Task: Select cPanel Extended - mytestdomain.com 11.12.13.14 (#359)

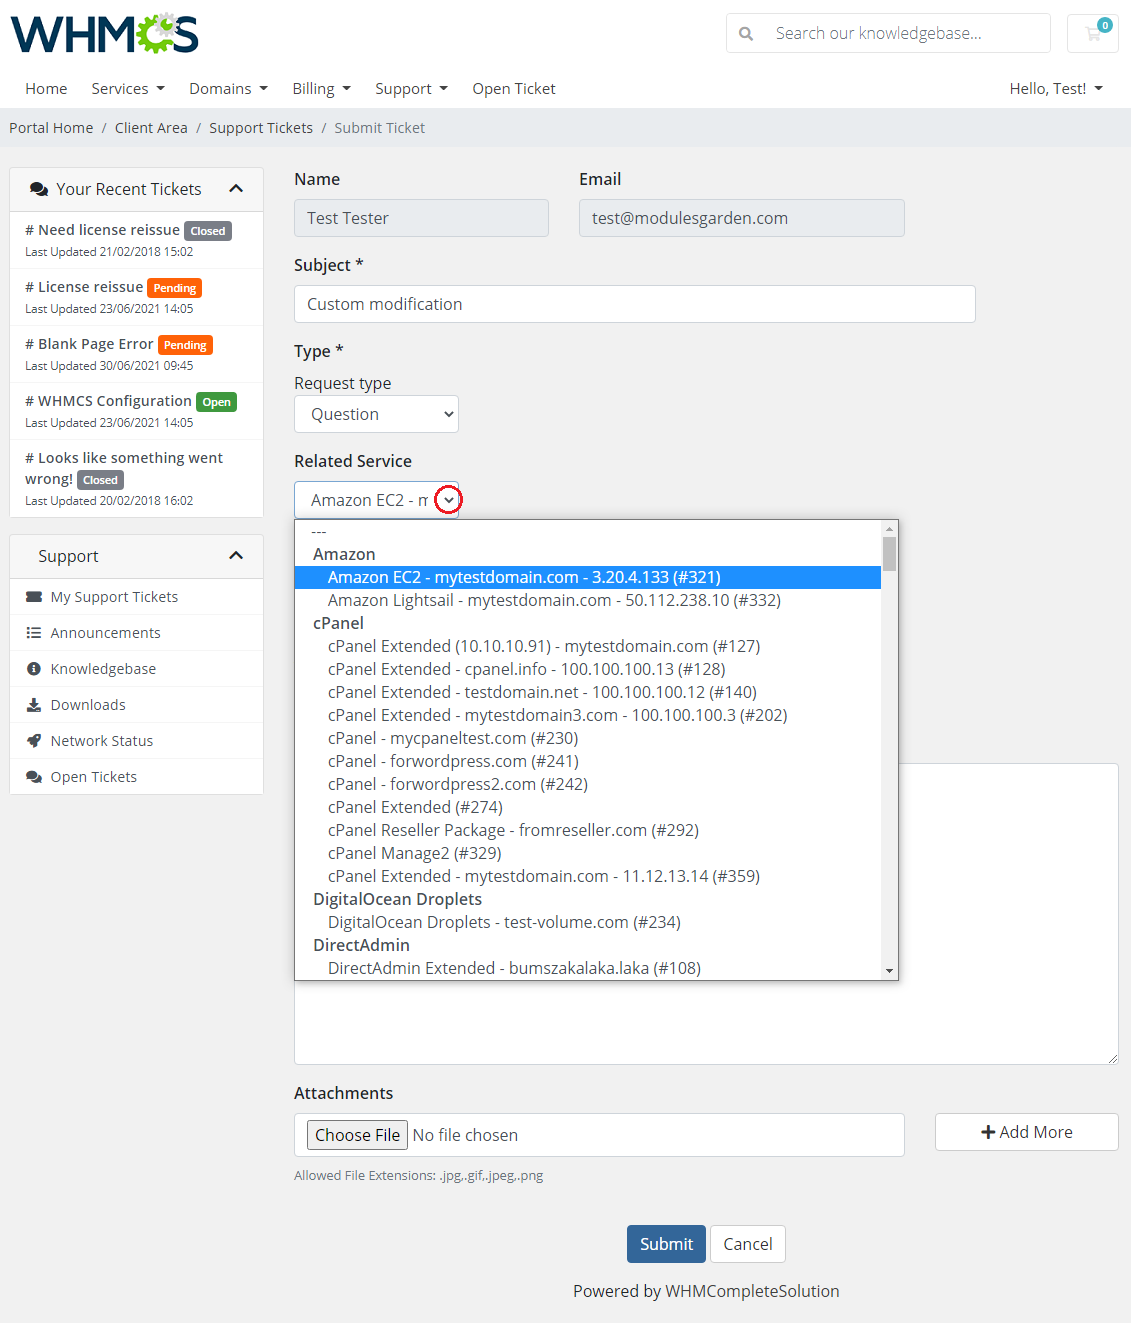Action: click(588, 876)
